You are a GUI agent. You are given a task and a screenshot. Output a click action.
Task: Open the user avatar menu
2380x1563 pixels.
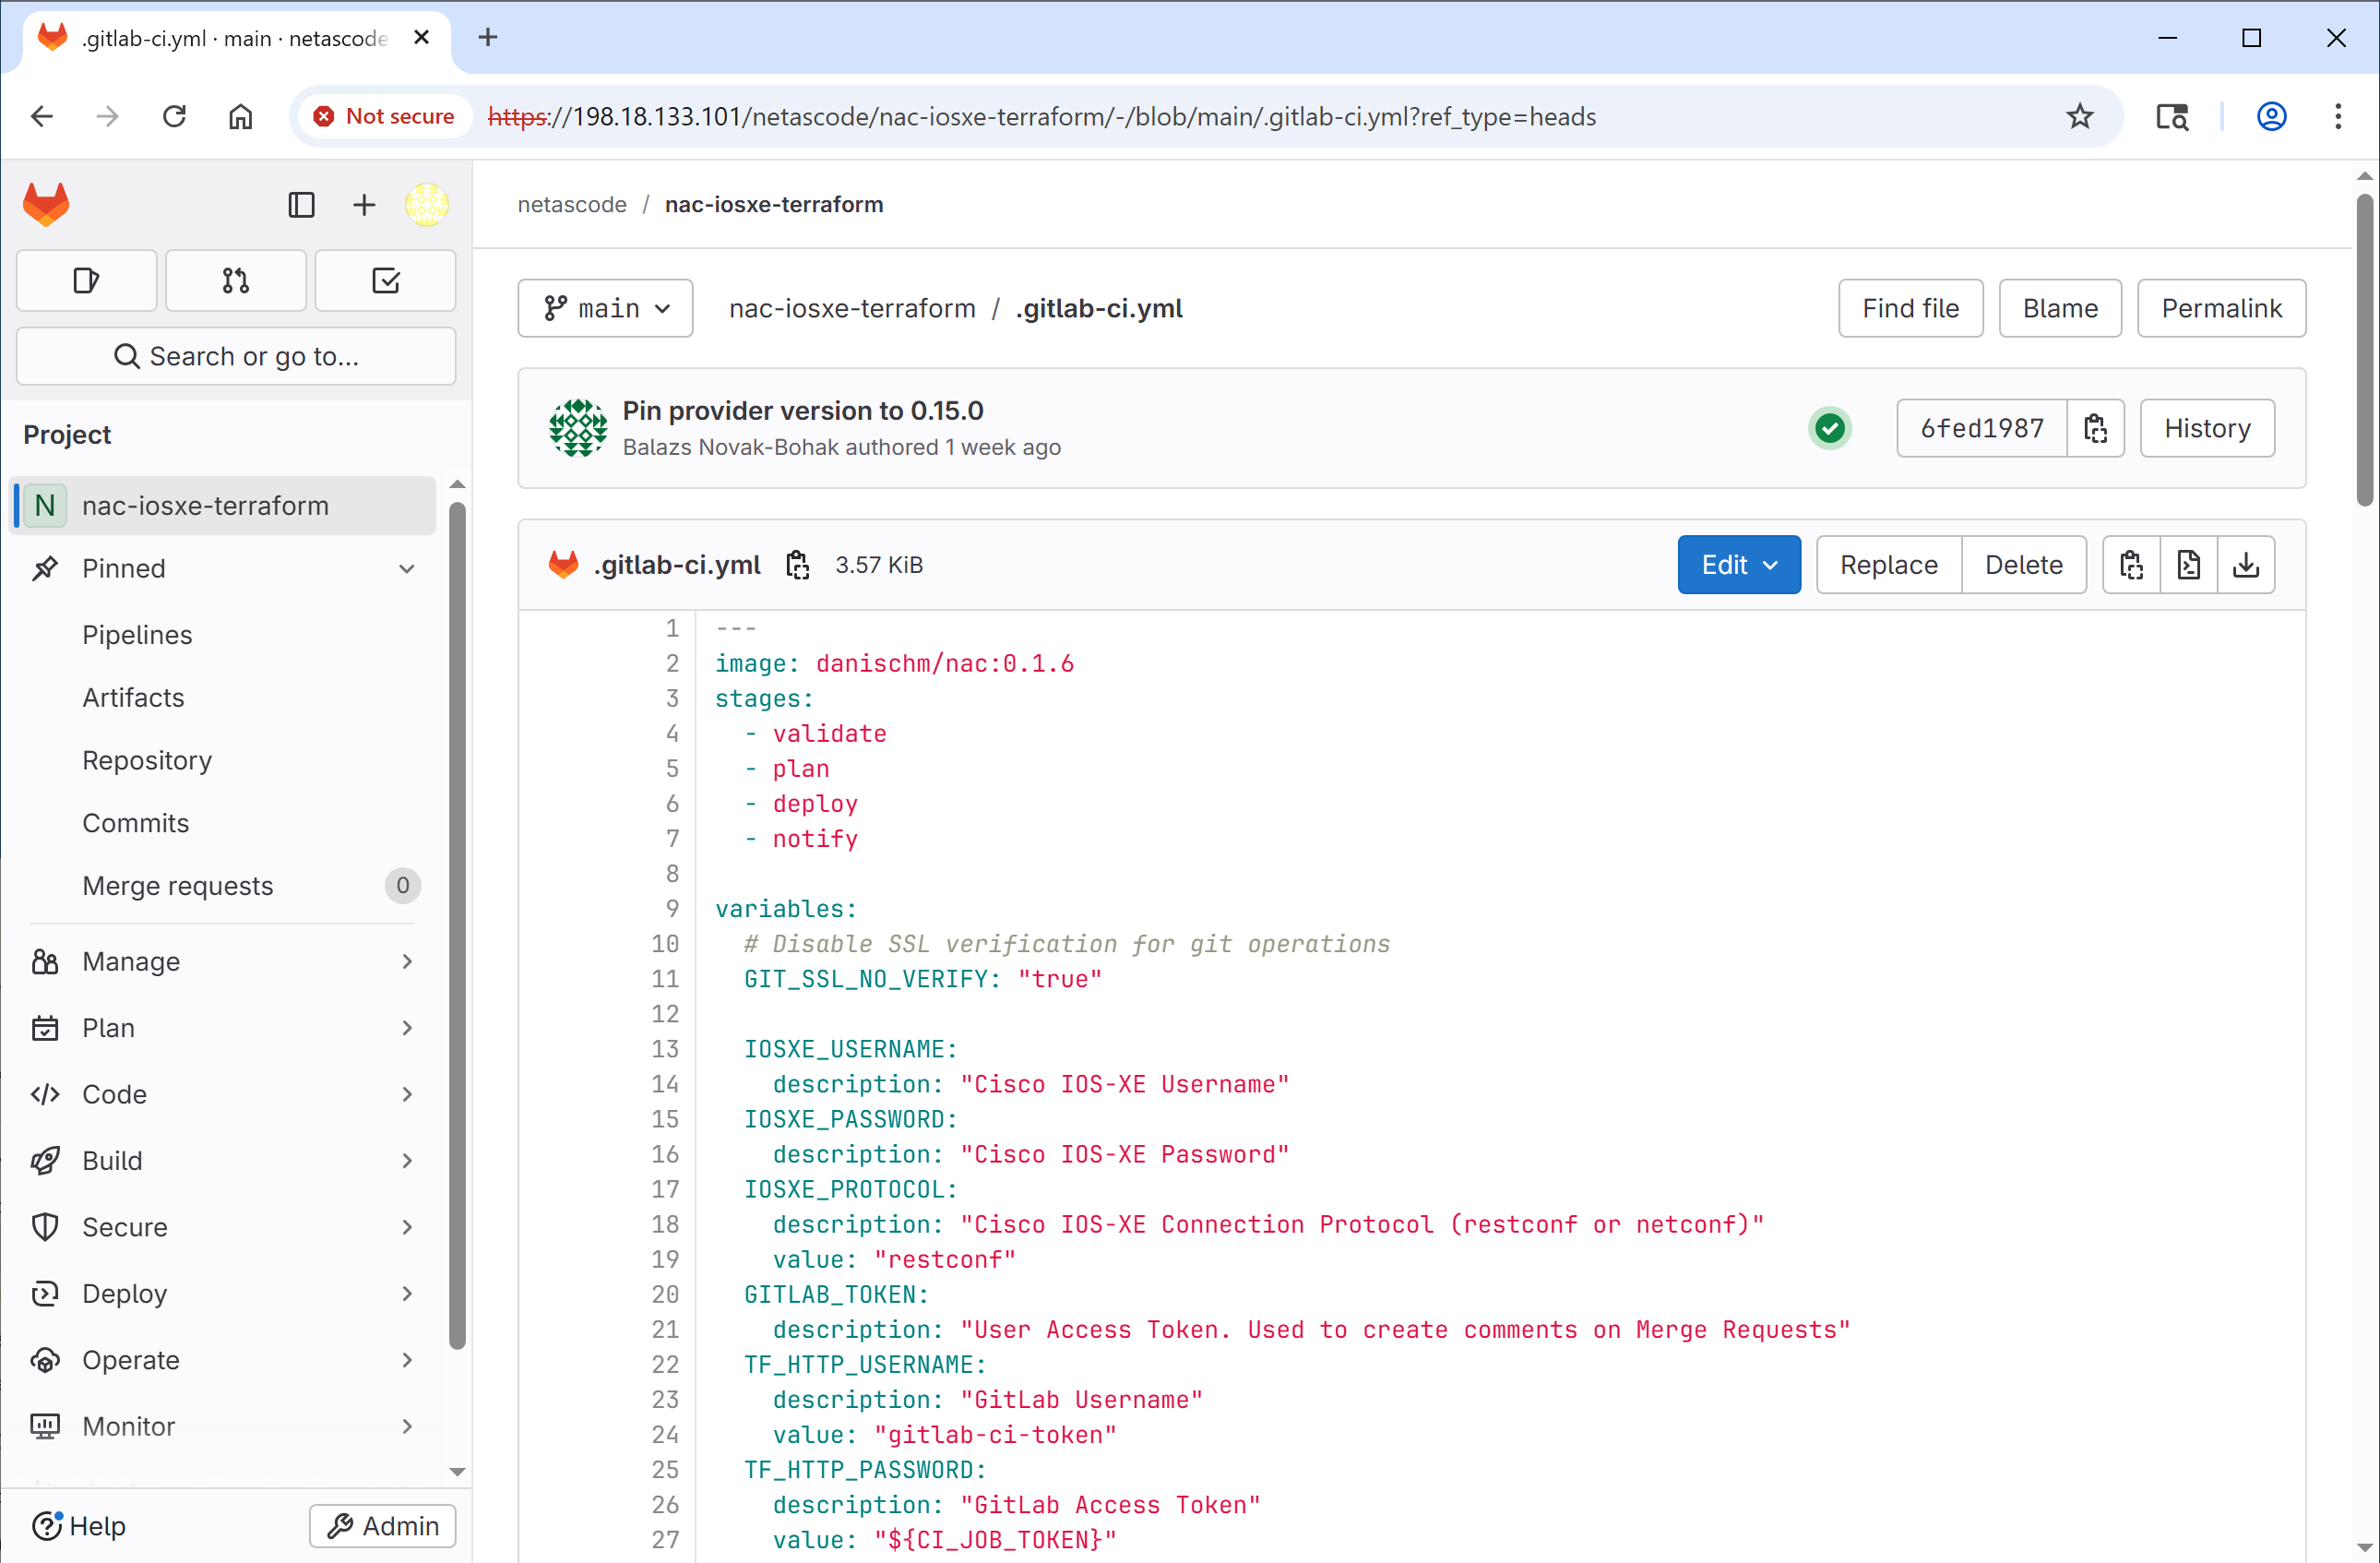(426, 205)
